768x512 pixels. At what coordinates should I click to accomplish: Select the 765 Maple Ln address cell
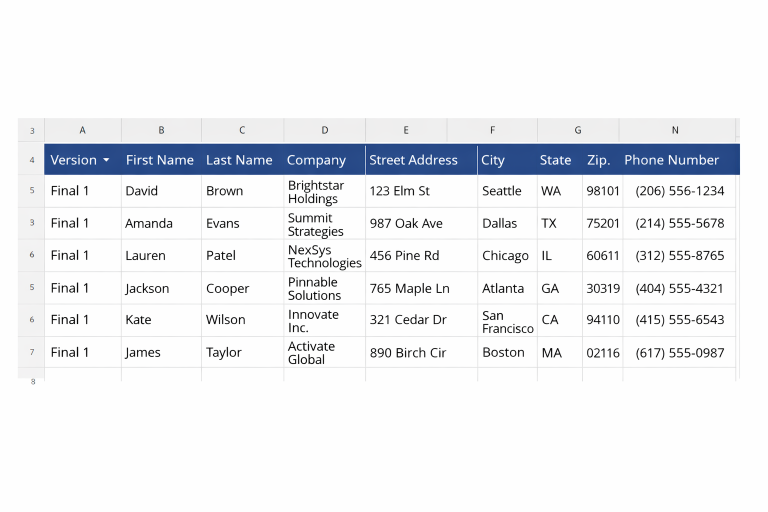click(421, 288)
